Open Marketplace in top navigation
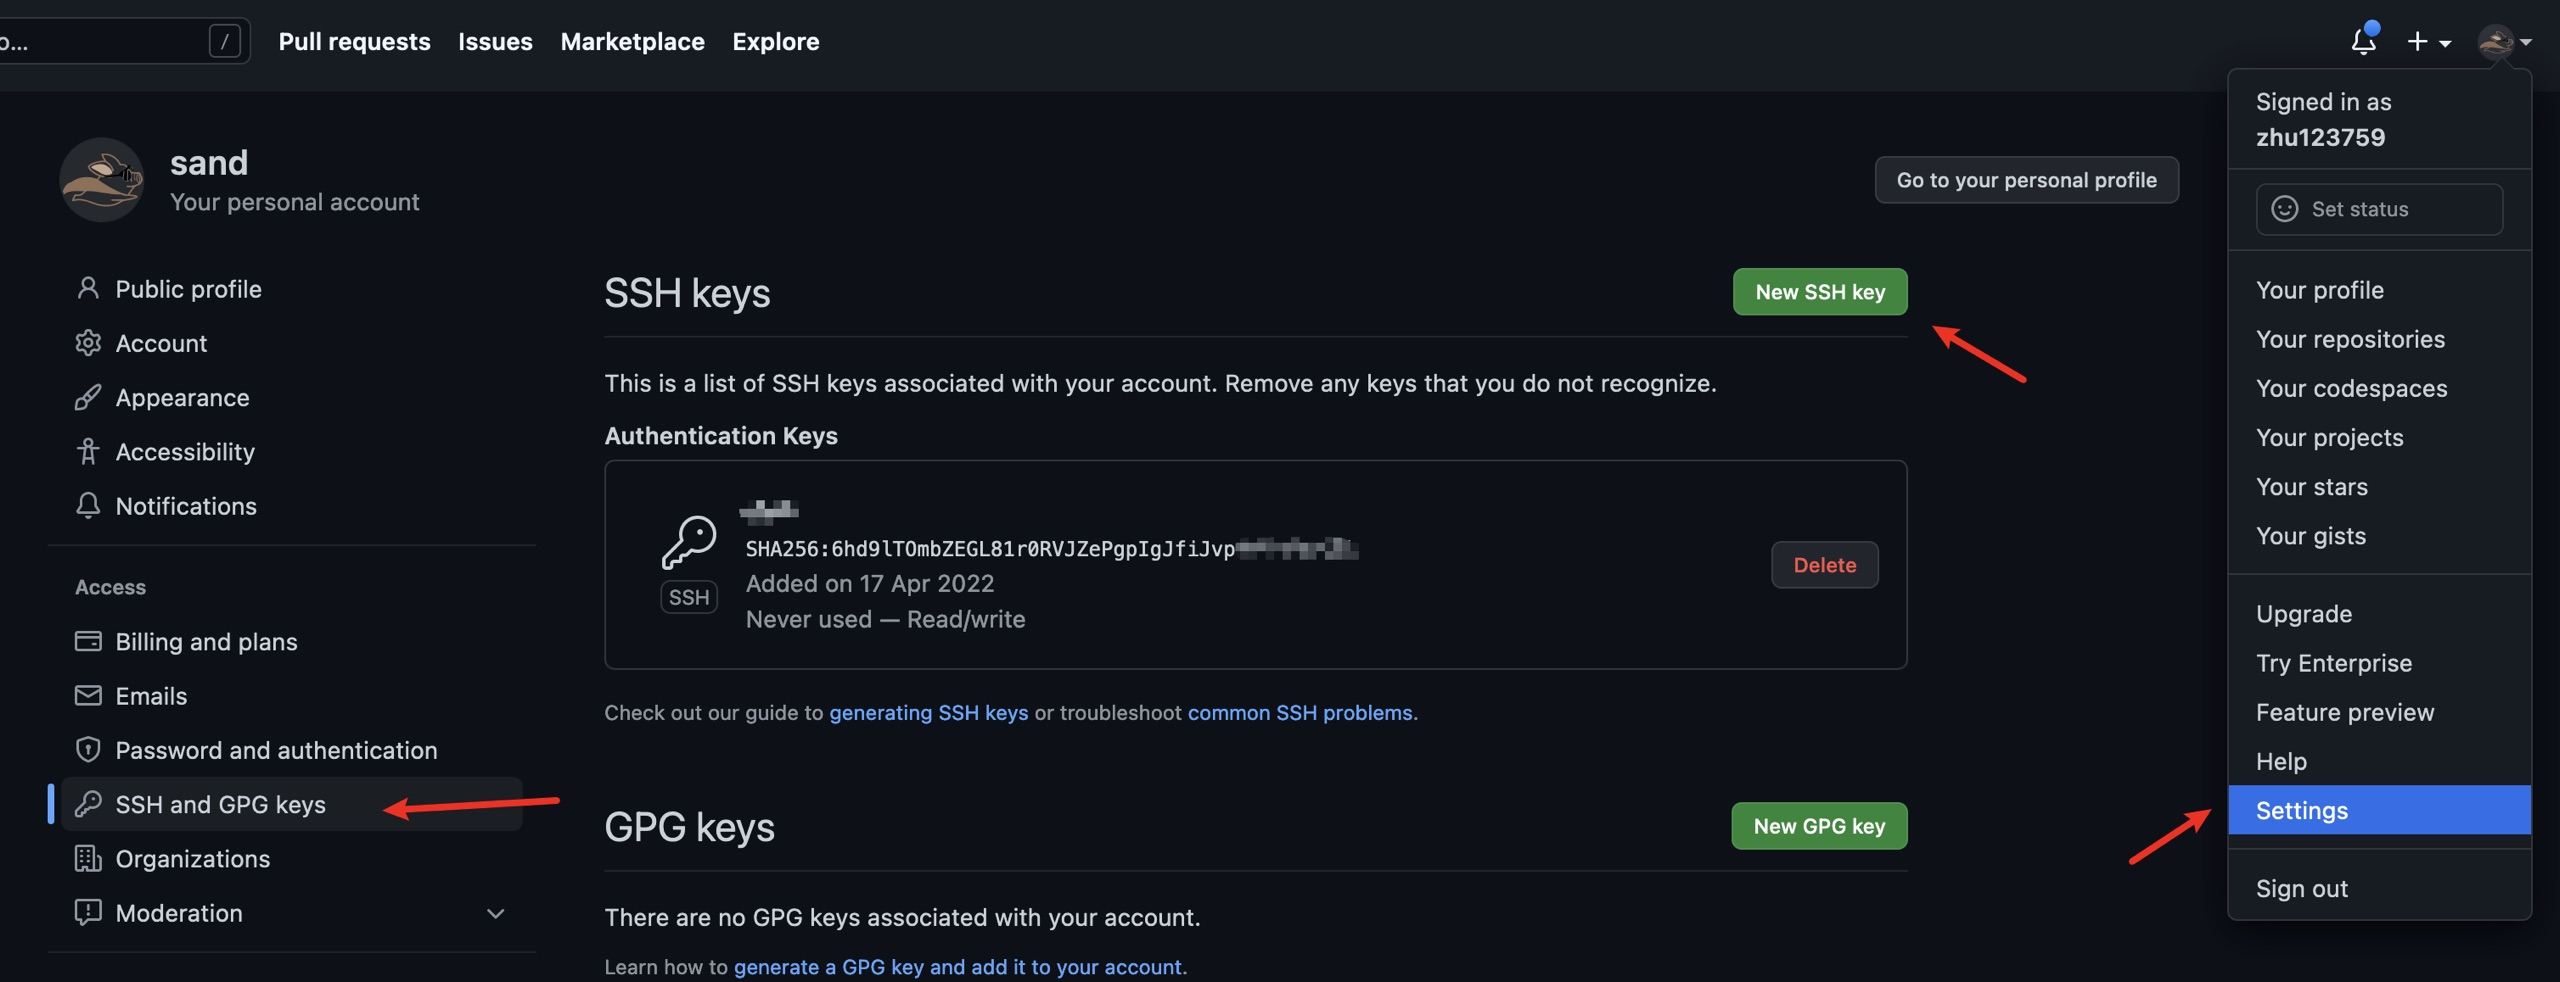The height and width of the screenshot is (982, 2560). pyautogui.click(x=632, y=41)
